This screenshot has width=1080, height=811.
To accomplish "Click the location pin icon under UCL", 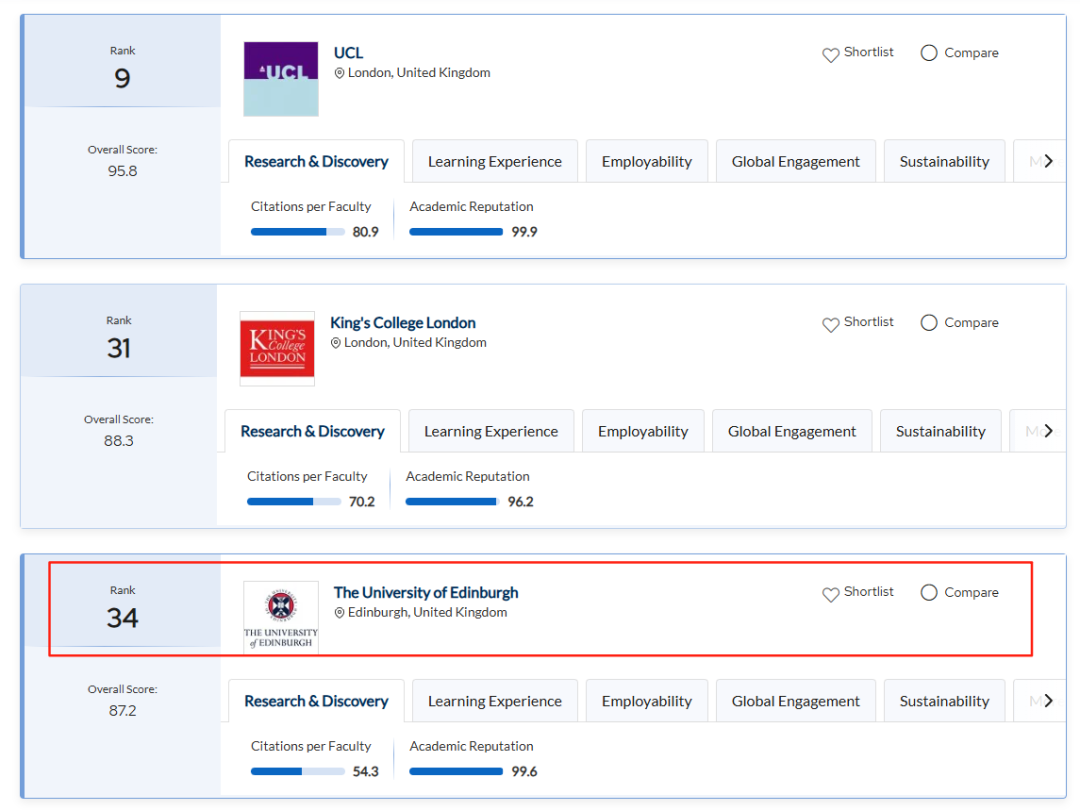I will (x=340, y=73).
